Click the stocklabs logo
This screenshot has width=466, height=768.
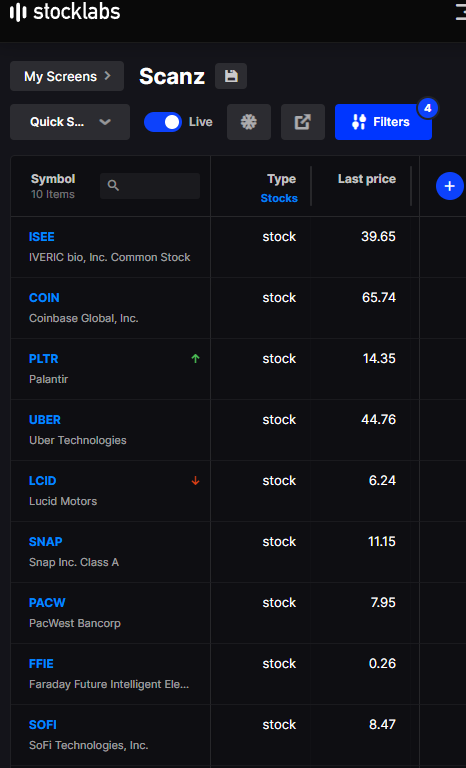click(65, 12)
